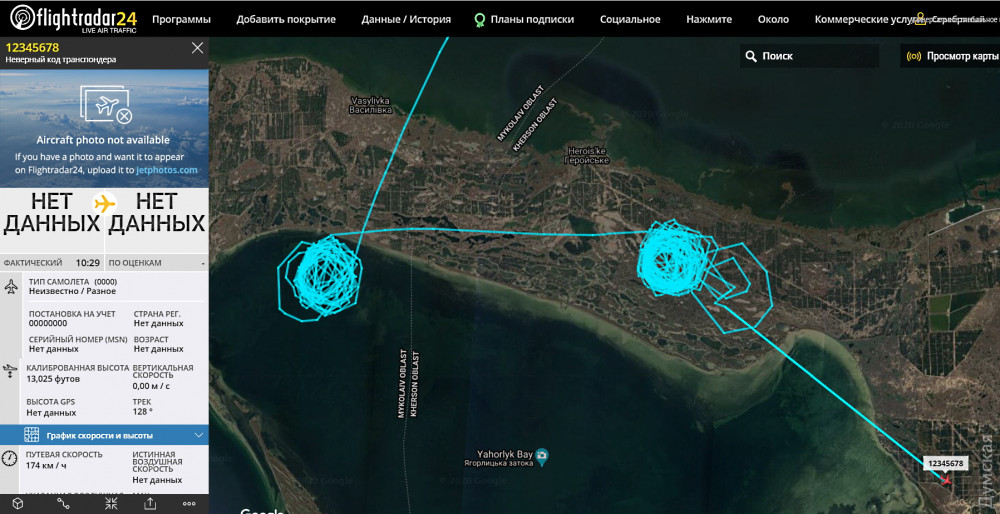Click the 12345678 aircraft label on map
The image size is (1000, 514).
click(945, 463)
